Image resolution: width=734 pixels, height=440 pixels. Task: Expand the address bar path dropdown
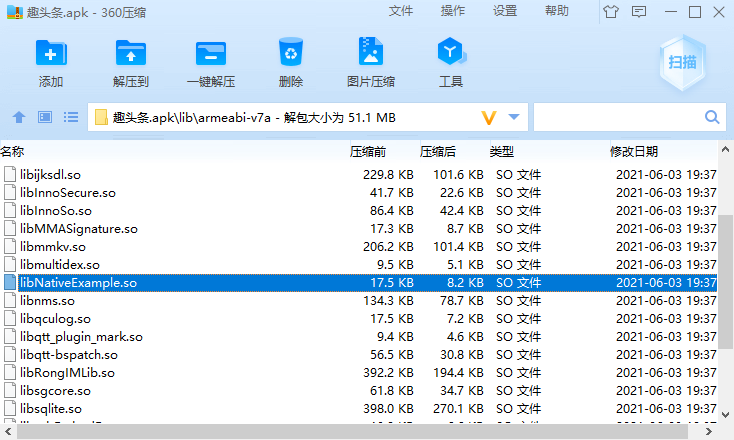514,117
